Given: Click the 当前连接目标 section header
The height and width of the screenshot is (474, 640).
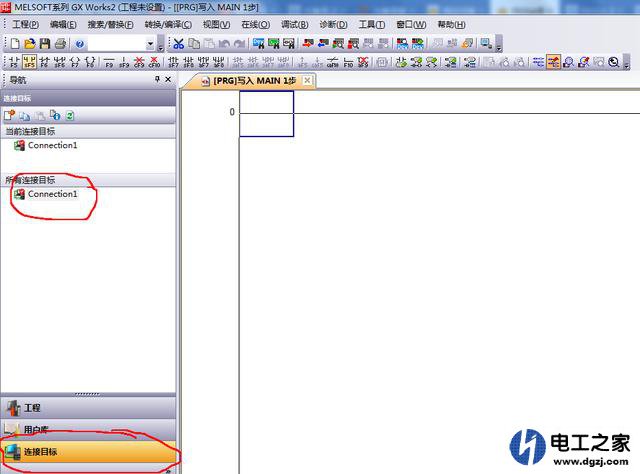Looking at the screenshot, I should (88, 131).
